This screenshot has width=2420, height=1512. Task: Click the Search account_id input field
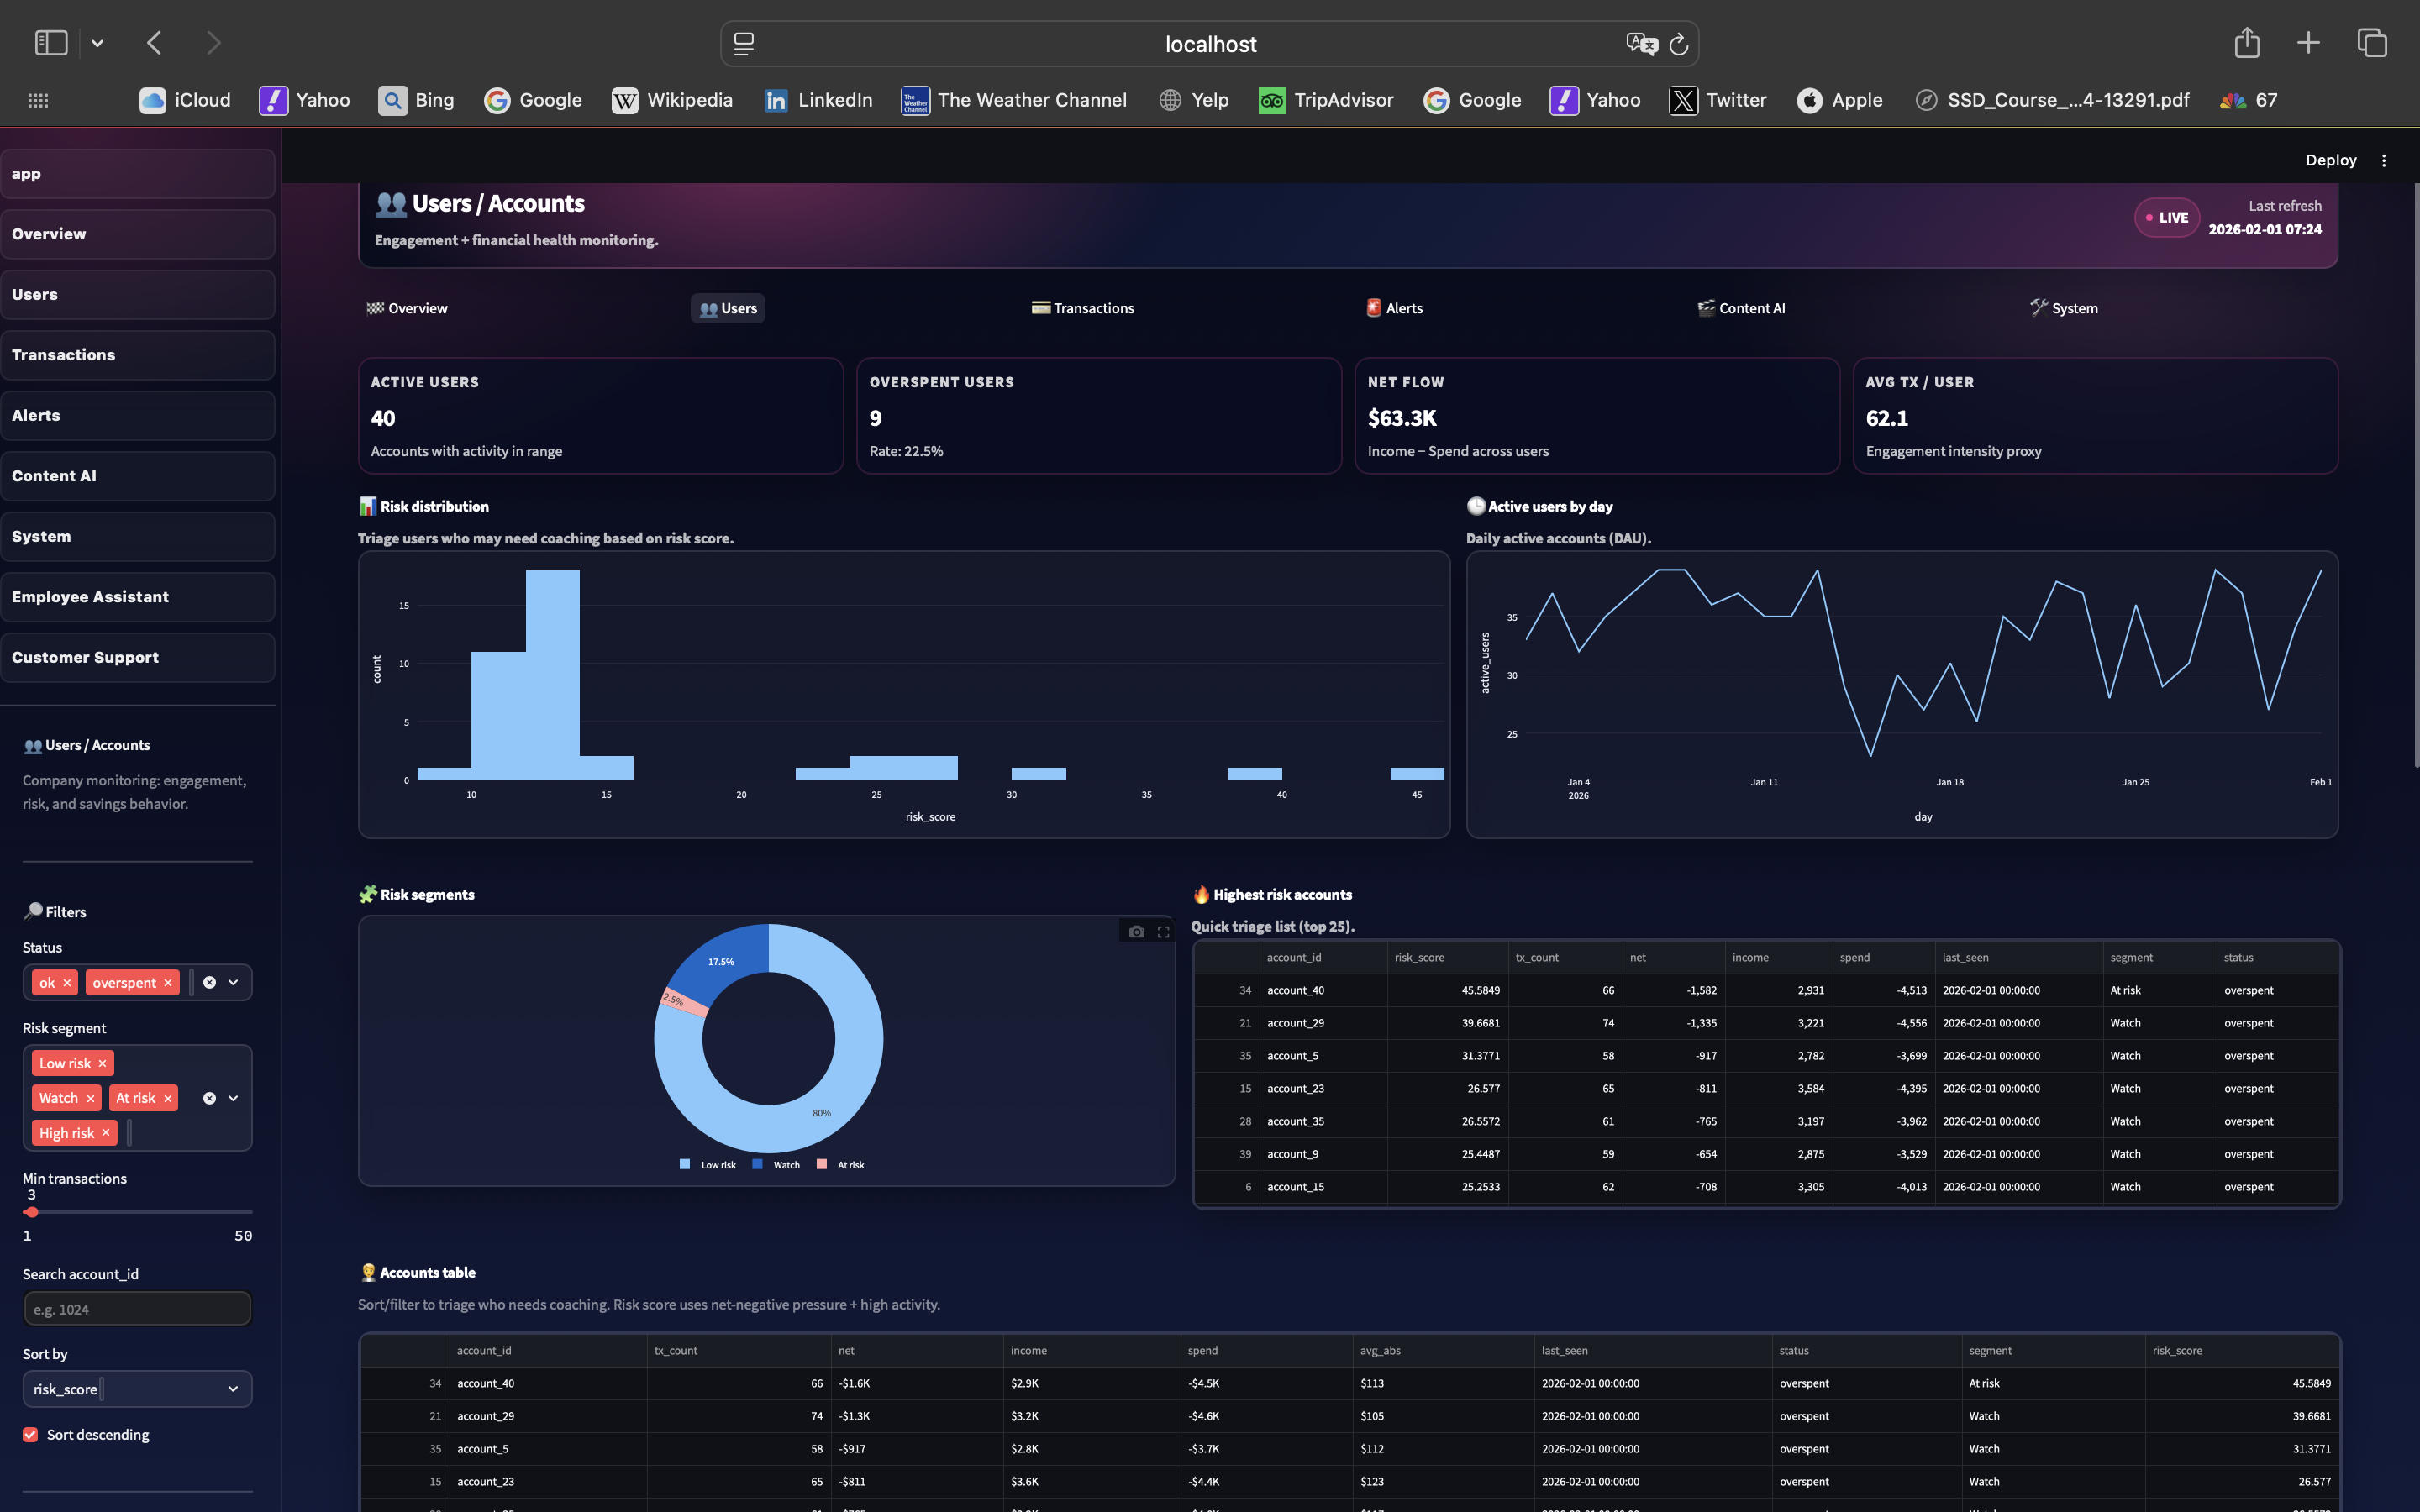[x=137, y=1309]
